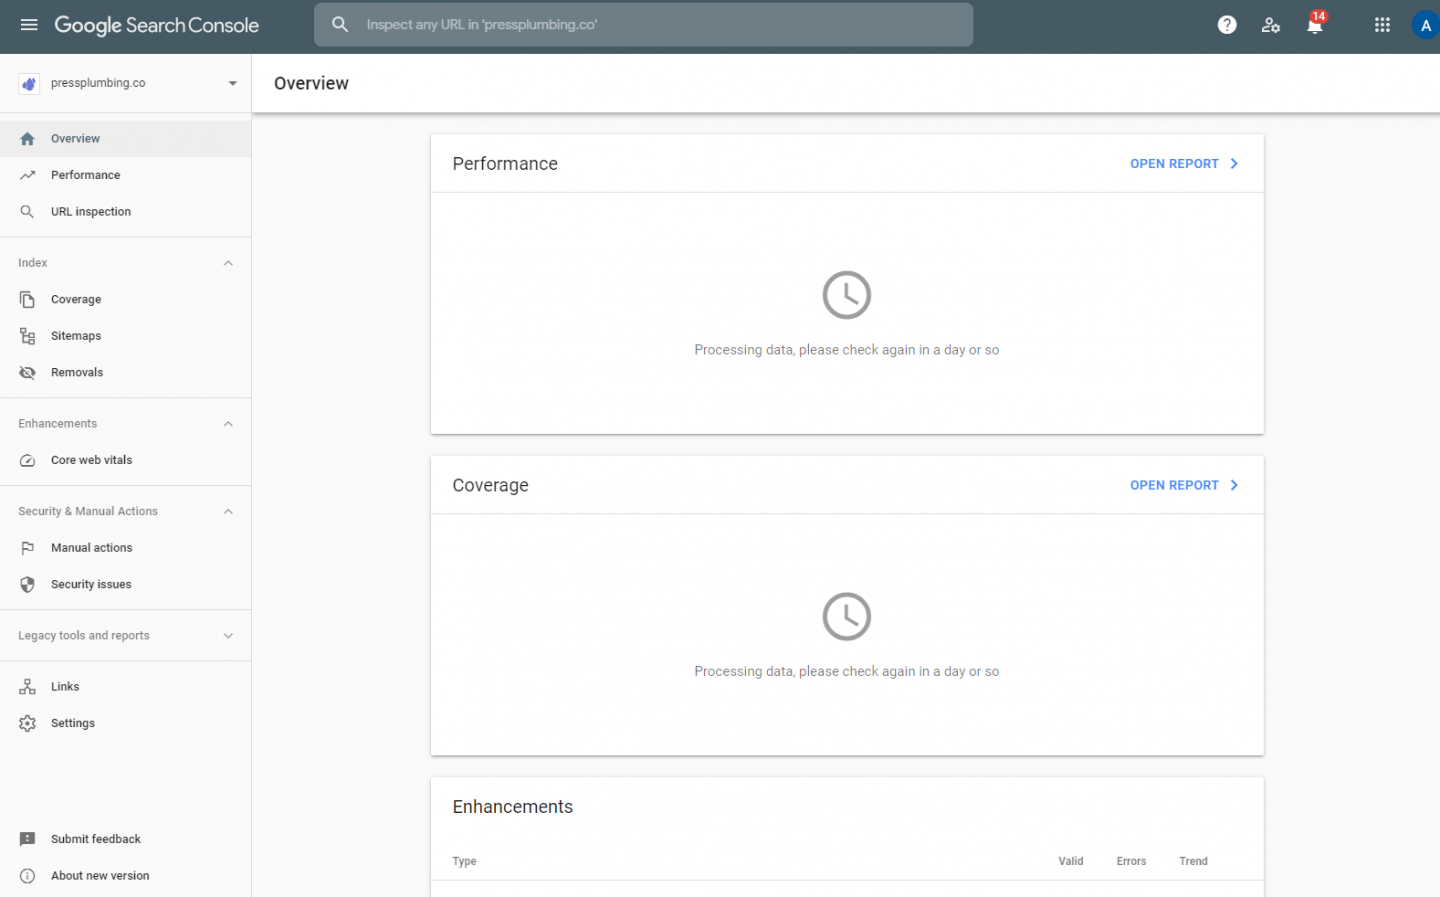This screenshot has height=897, width=1440.
Task: Open the Links report
Action: 125,687
